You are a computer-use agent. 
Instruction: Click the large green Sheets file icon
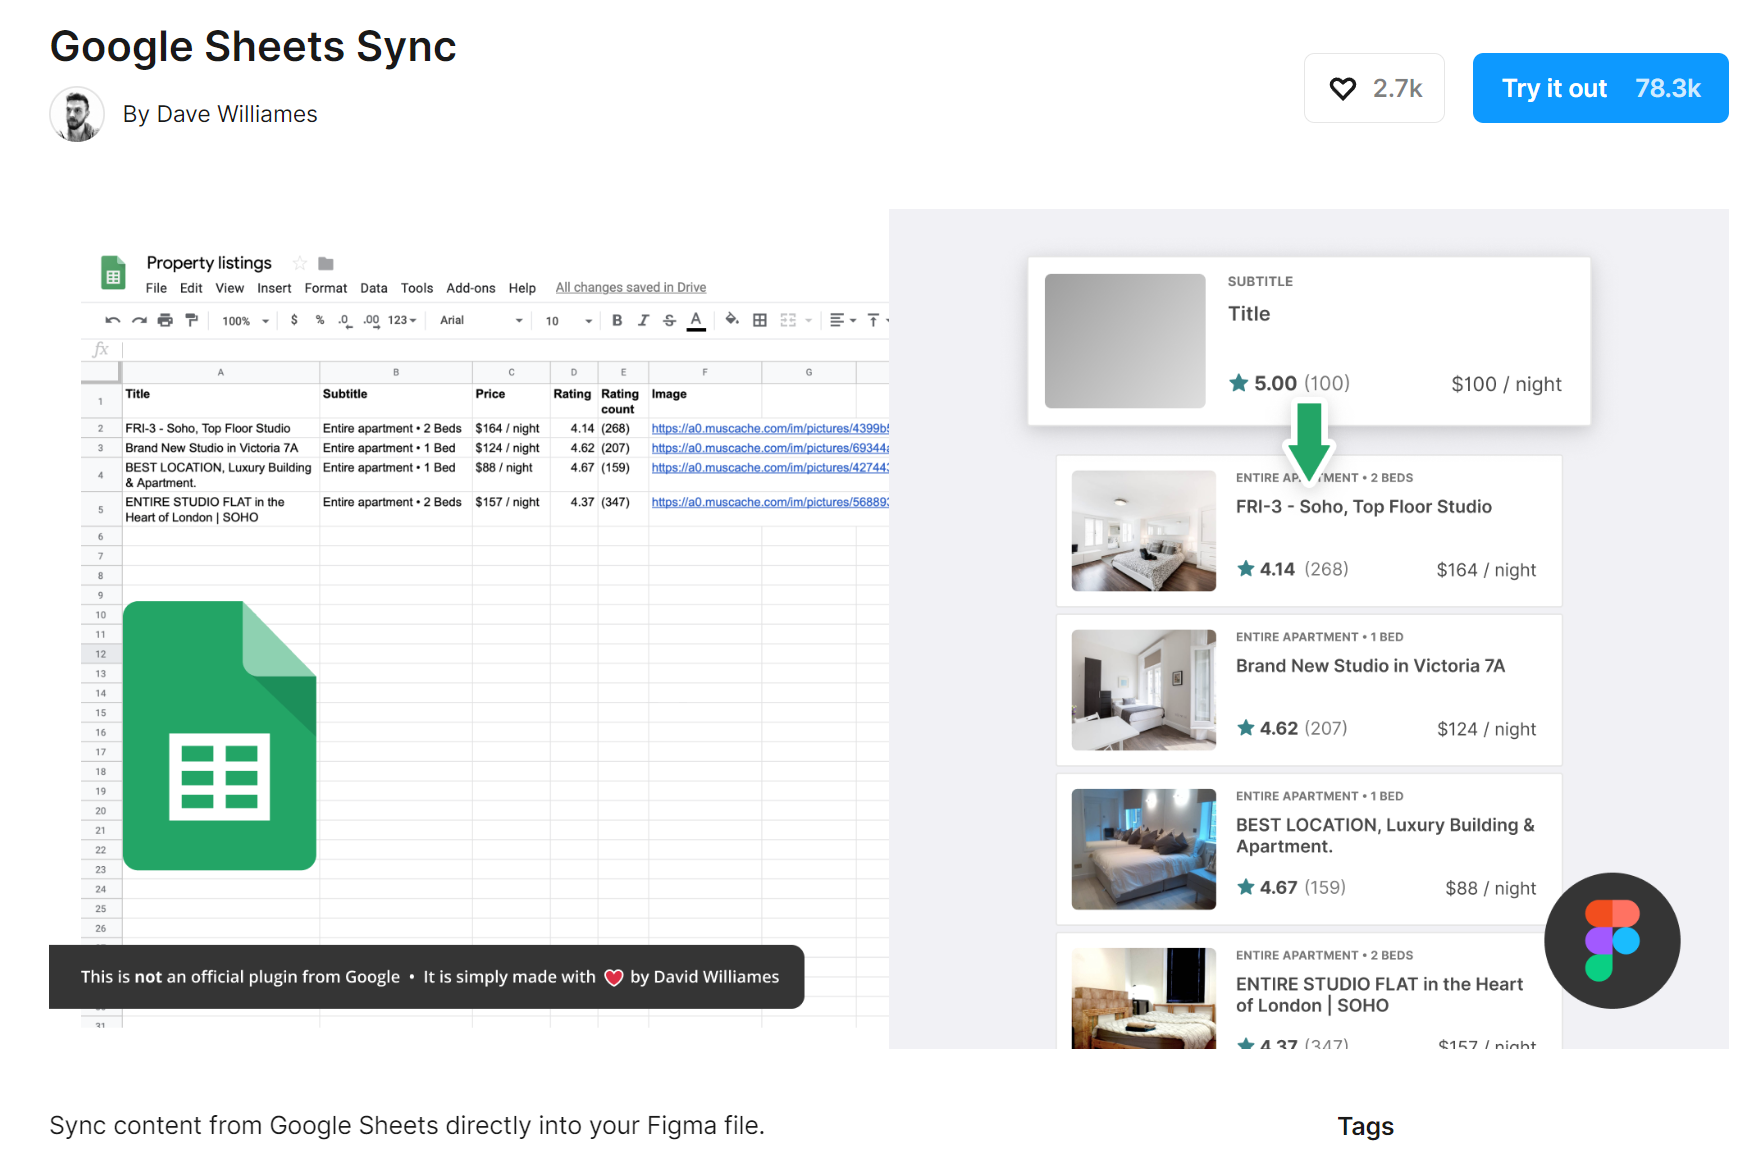[220, 735]
